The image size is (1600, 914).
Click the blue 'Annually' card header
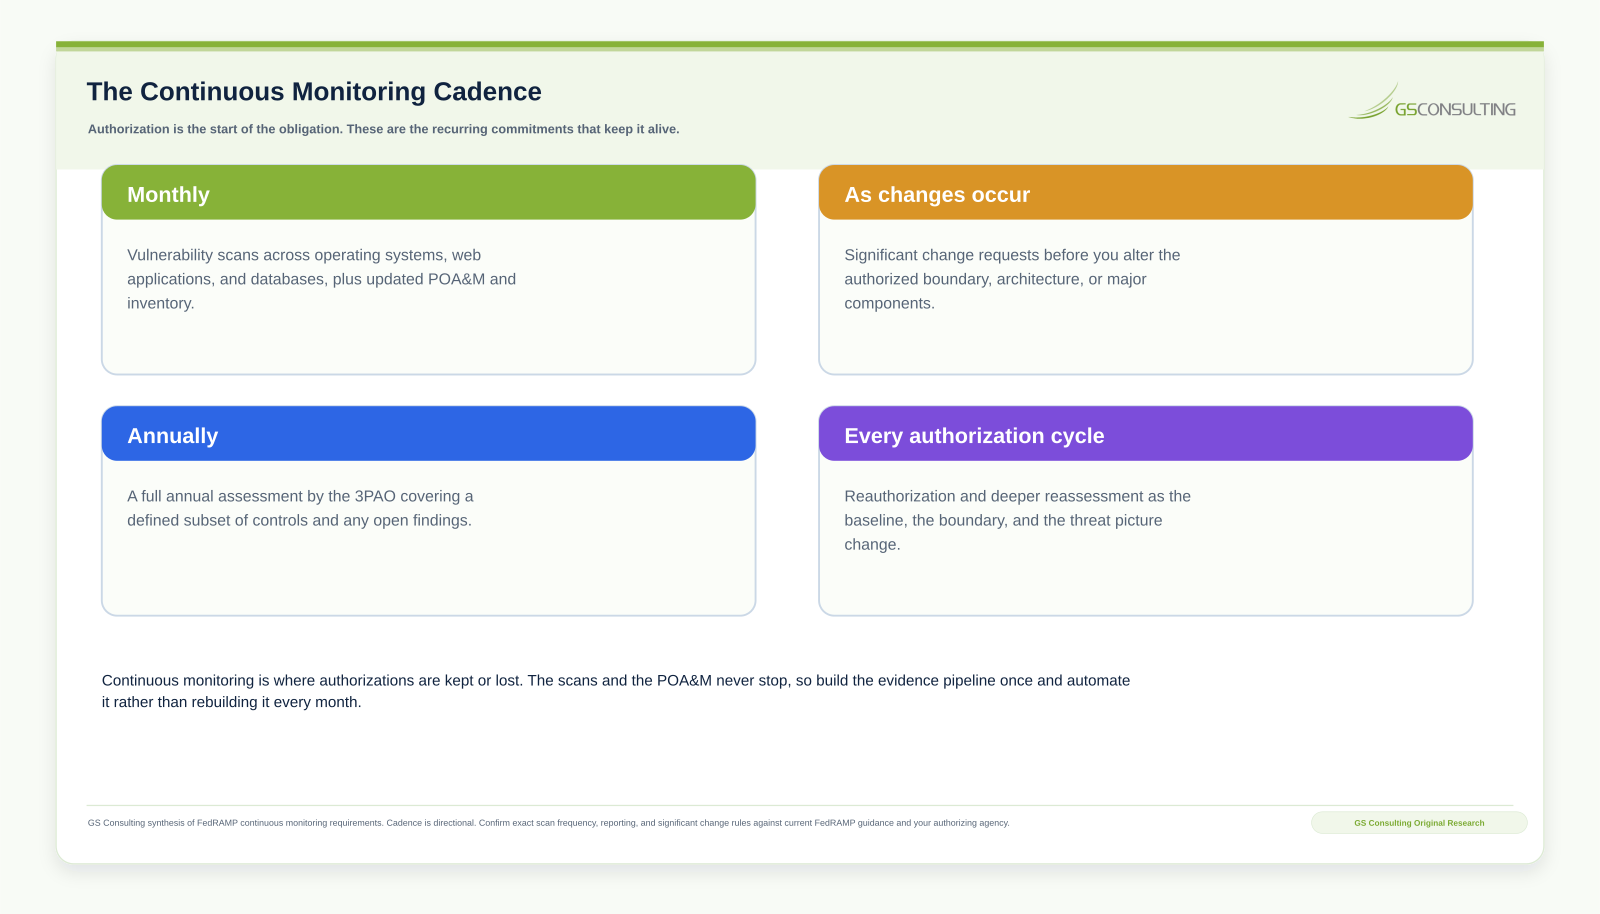[x=428, y=434]
